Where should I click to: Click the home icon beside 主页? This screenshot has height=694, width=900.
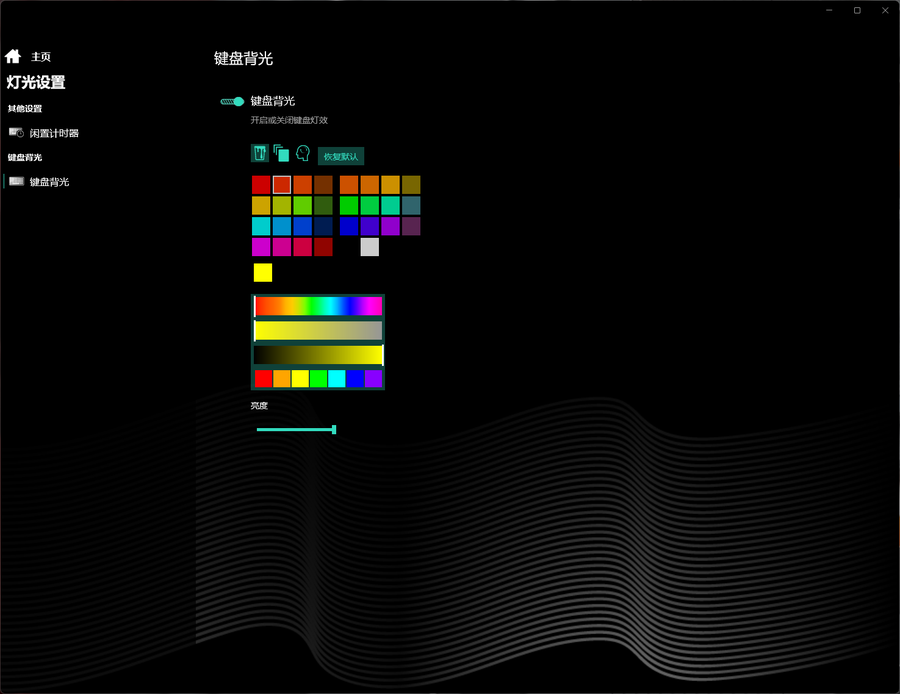click(13, 56)
